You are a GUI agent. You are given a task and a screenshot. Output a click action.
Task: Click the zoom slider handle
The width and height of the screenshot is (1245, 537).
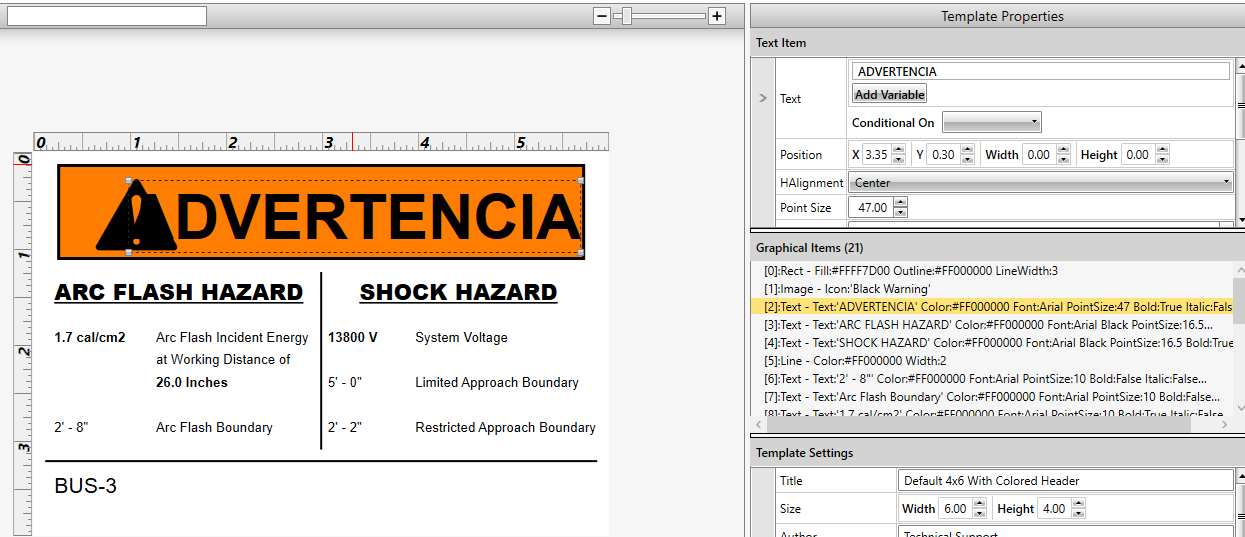(x=627, y=16)
